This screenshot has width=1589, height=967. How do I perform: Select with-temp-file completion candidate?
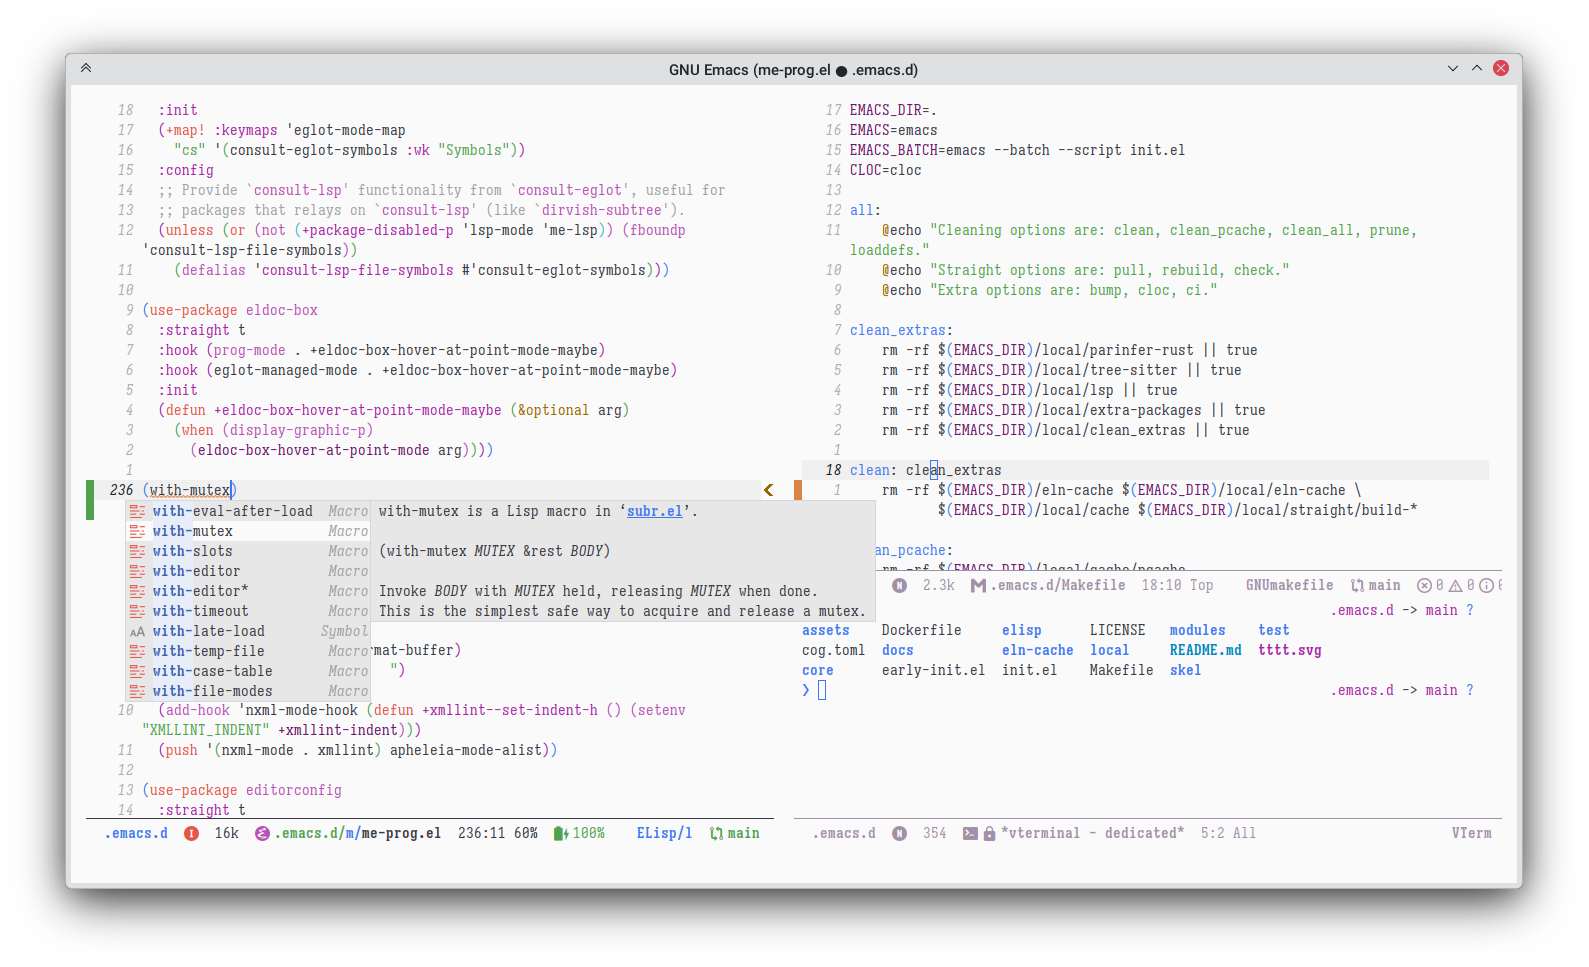click(248, 651)
